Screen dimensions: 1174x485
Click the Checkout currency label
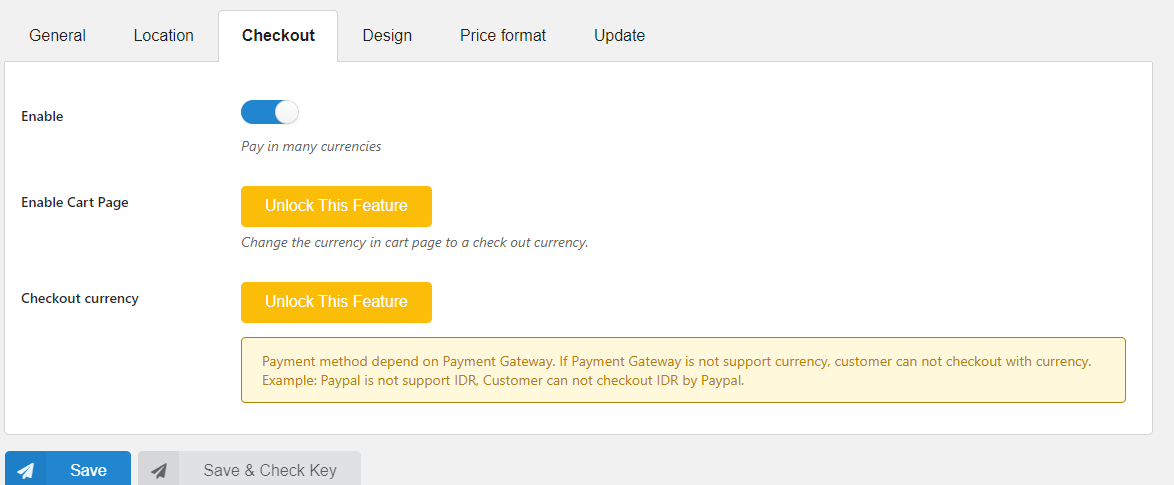click(x=80, y=298)
